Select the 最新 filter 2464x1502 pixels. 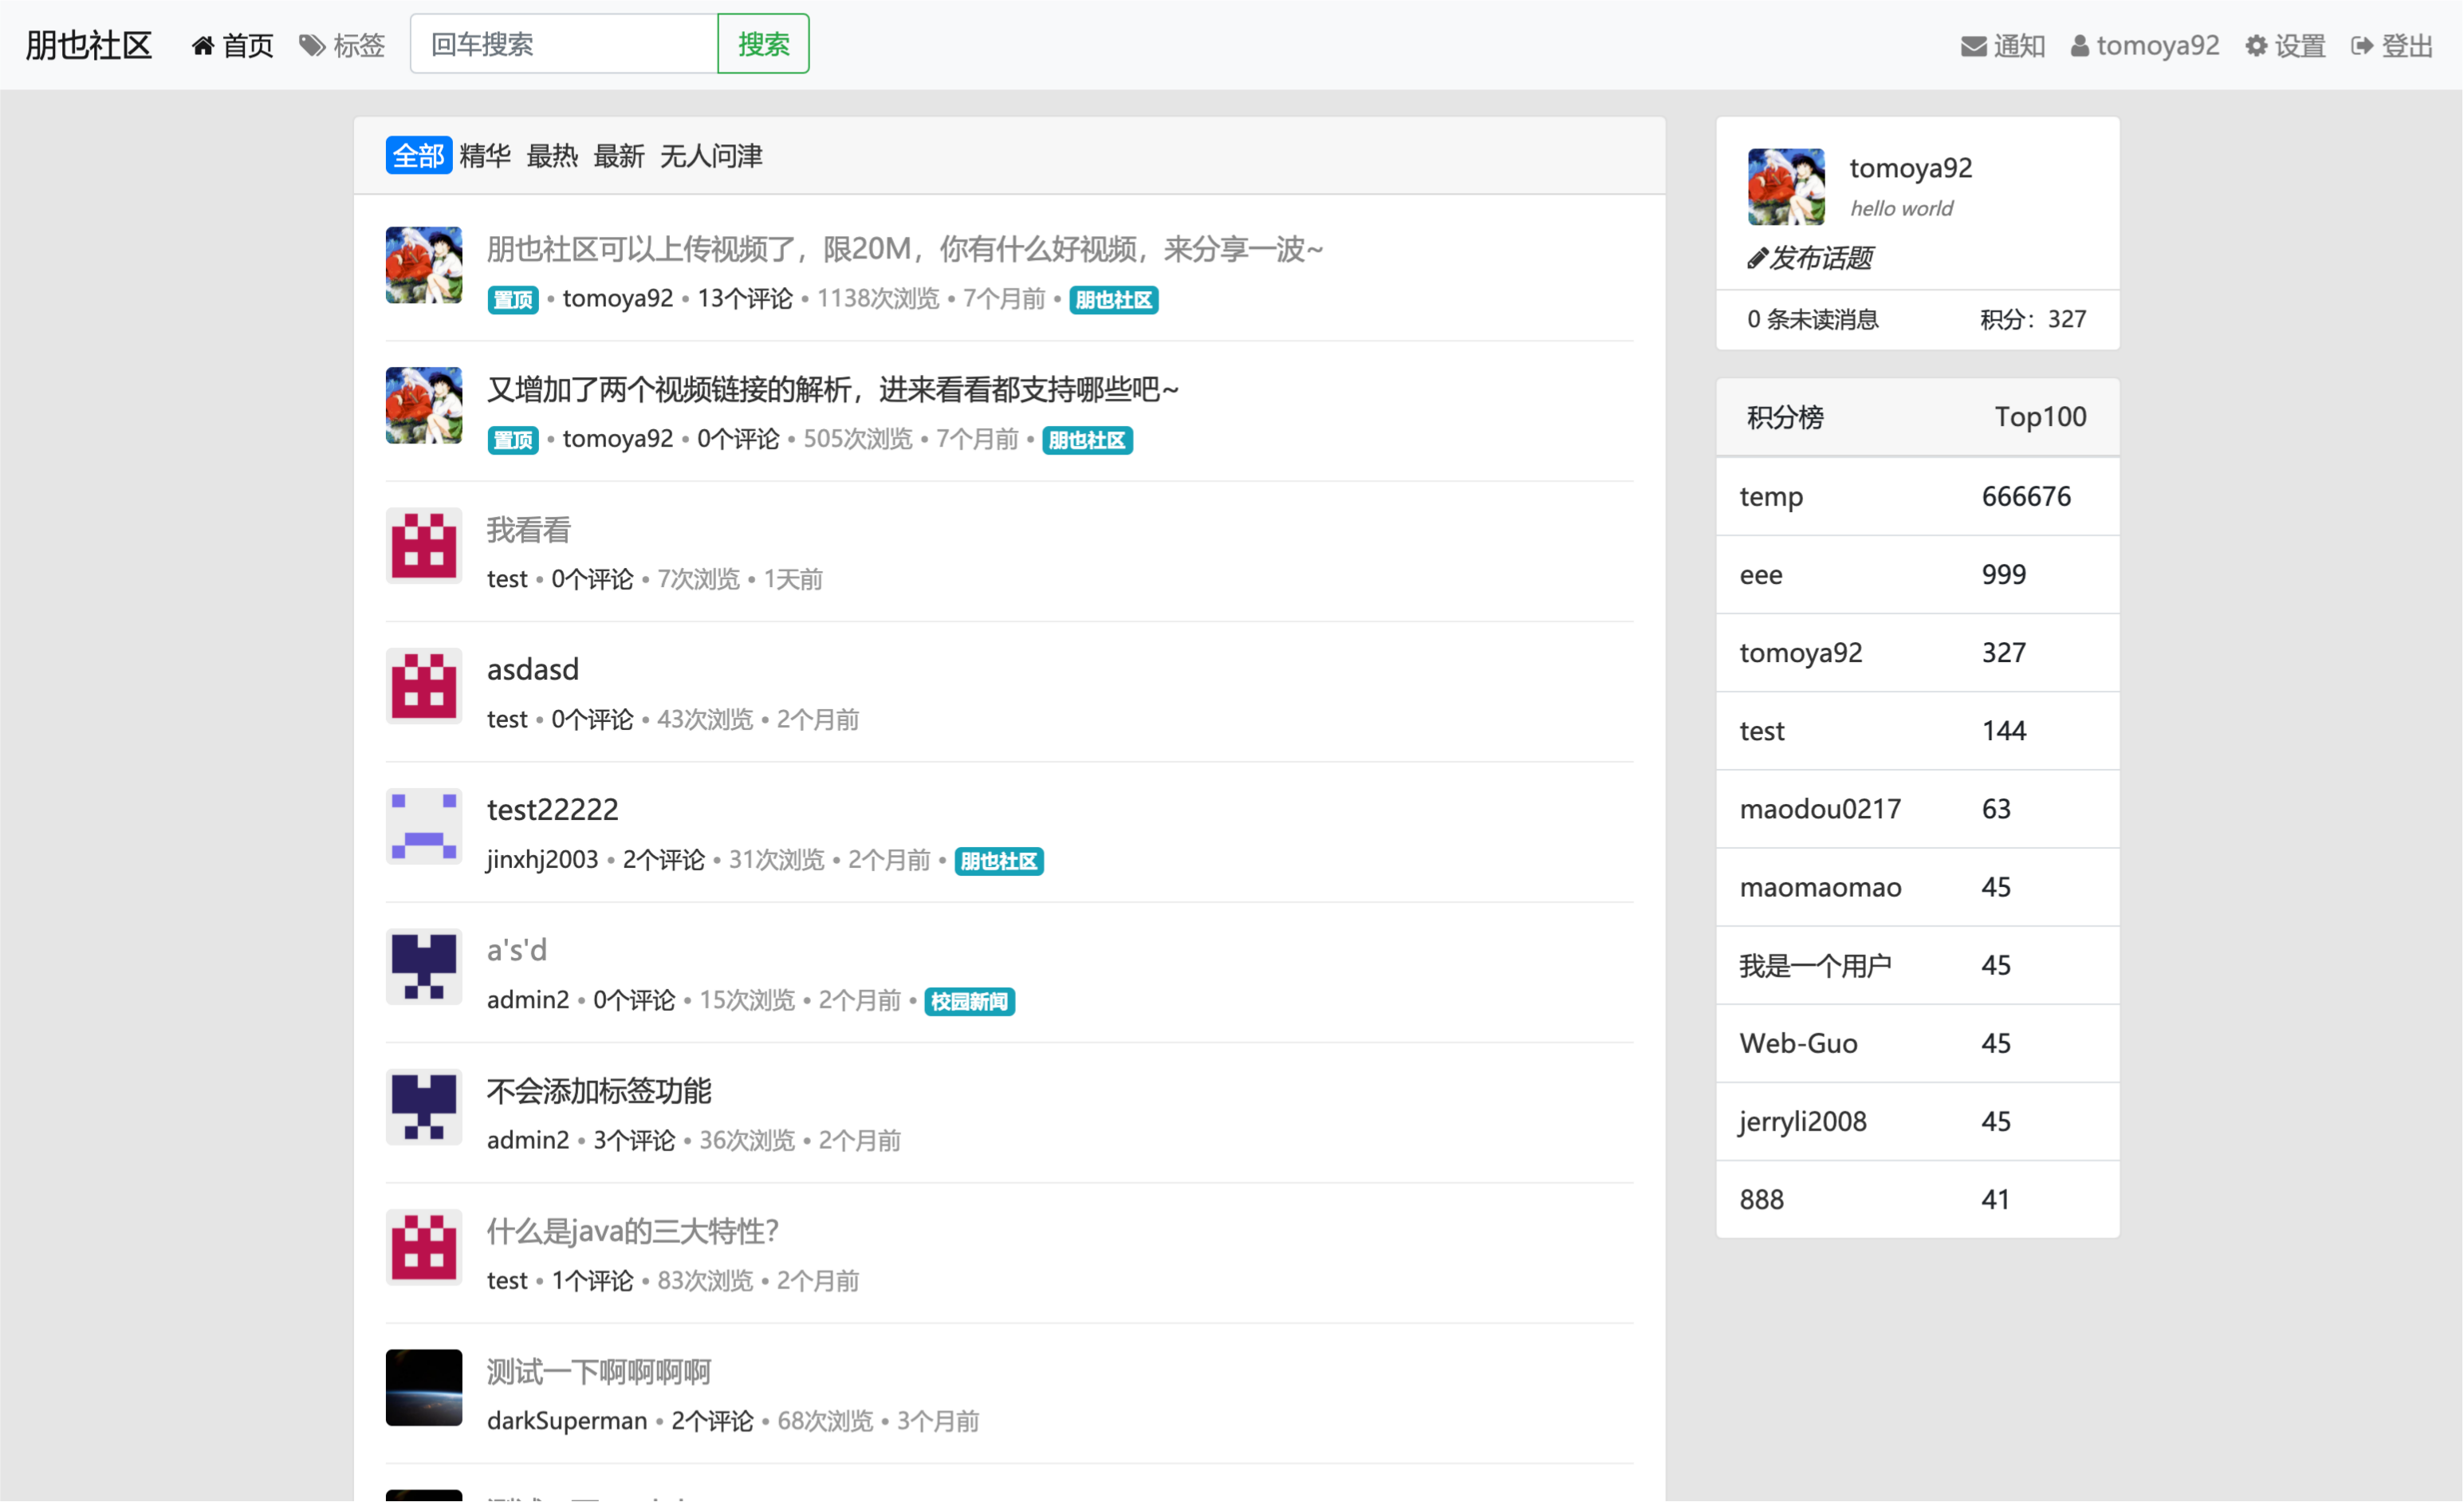[x=620, y=155]
